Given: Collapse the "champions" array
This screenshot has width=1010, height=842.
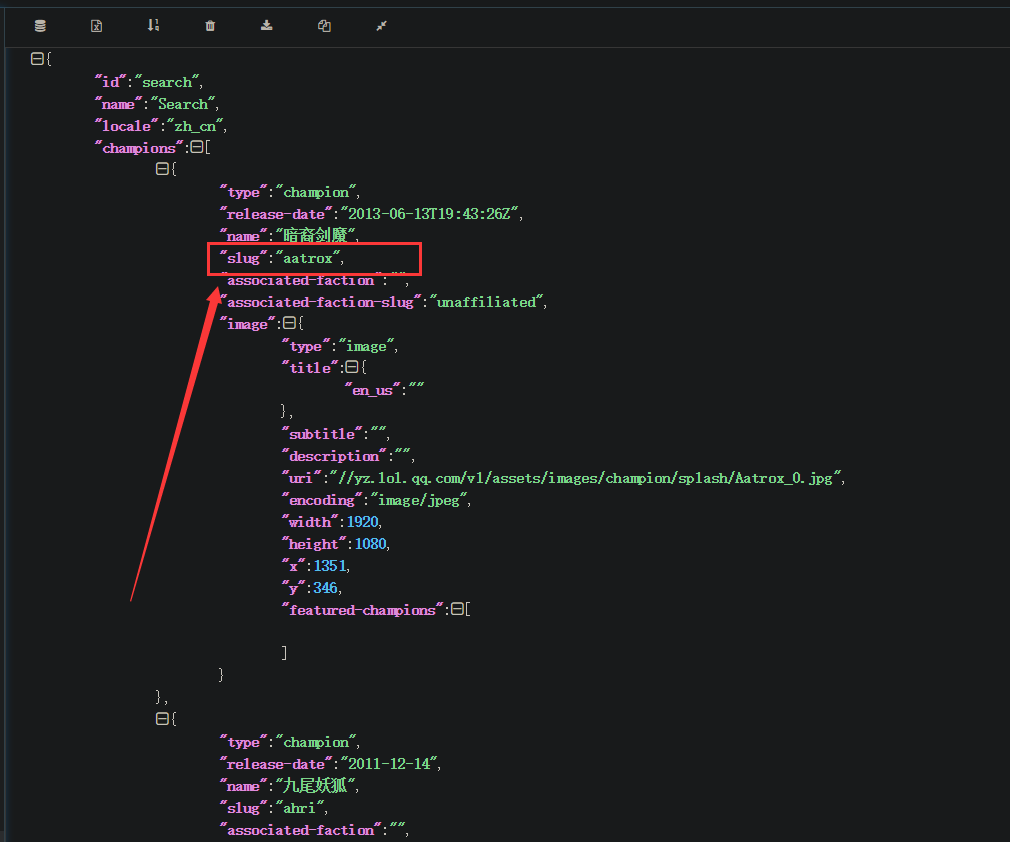Looking at the screenshot, I should point(197,147).
